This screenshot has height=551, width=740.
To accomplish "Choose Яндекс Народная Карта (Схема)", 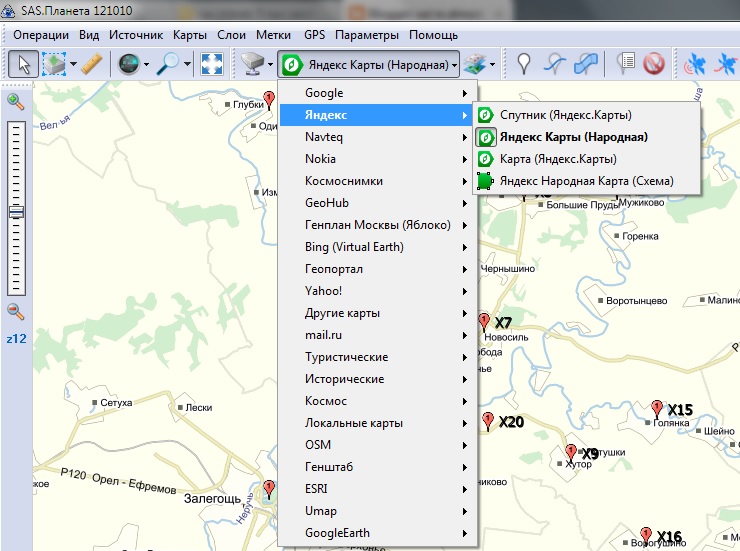I will click(586, 181).
